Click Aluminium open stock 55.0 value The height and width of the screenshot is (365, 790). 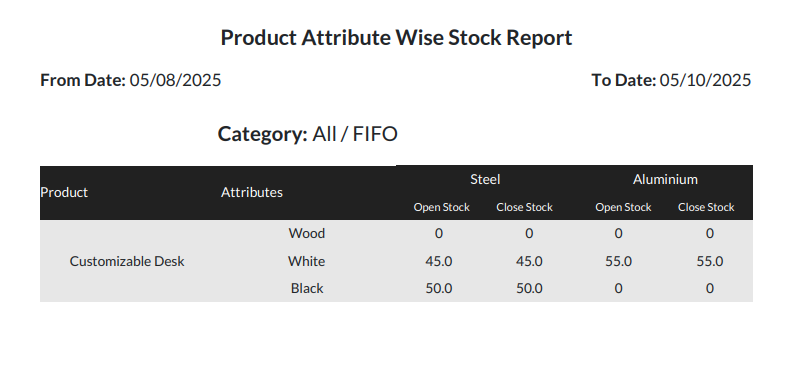pyautogui.click(x=619, y=261)
